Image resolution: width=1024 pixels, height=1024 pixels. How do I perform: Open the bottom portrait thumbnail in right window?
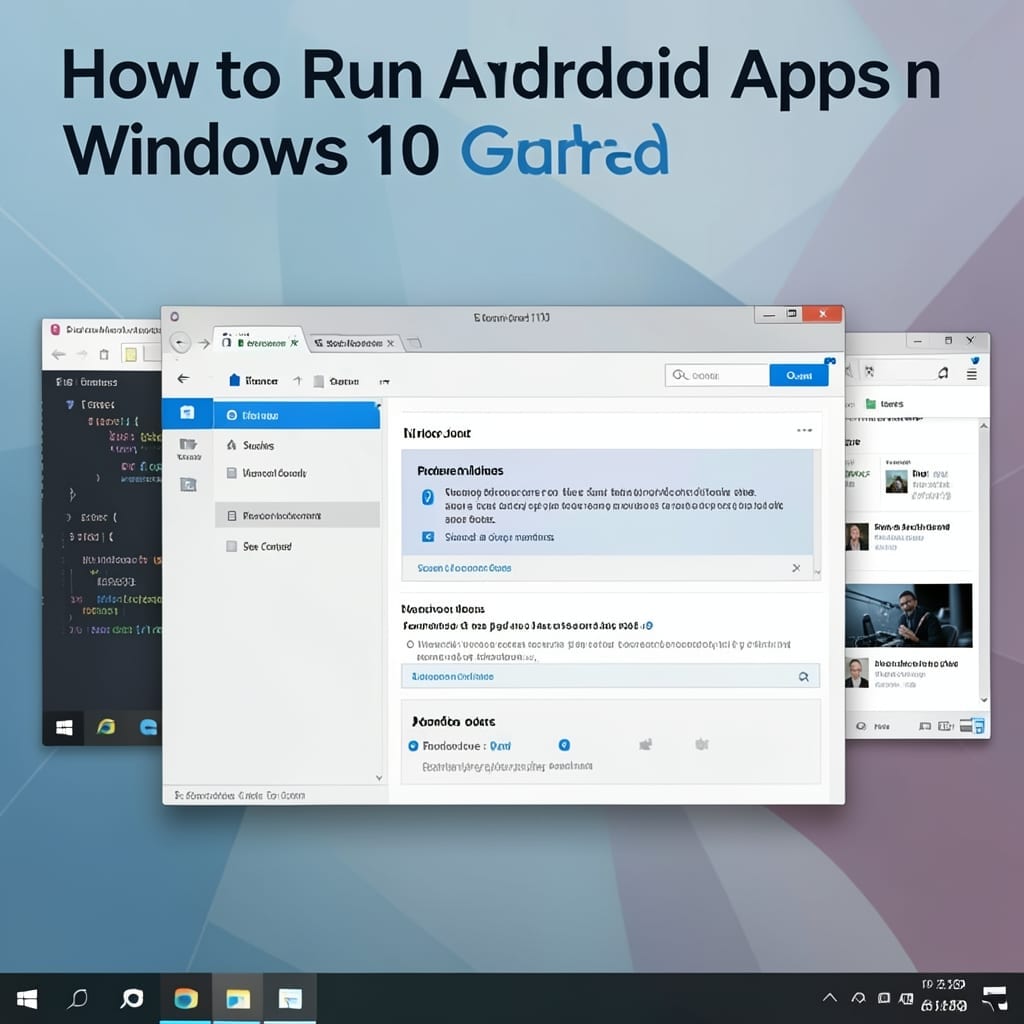pos(857,673)
